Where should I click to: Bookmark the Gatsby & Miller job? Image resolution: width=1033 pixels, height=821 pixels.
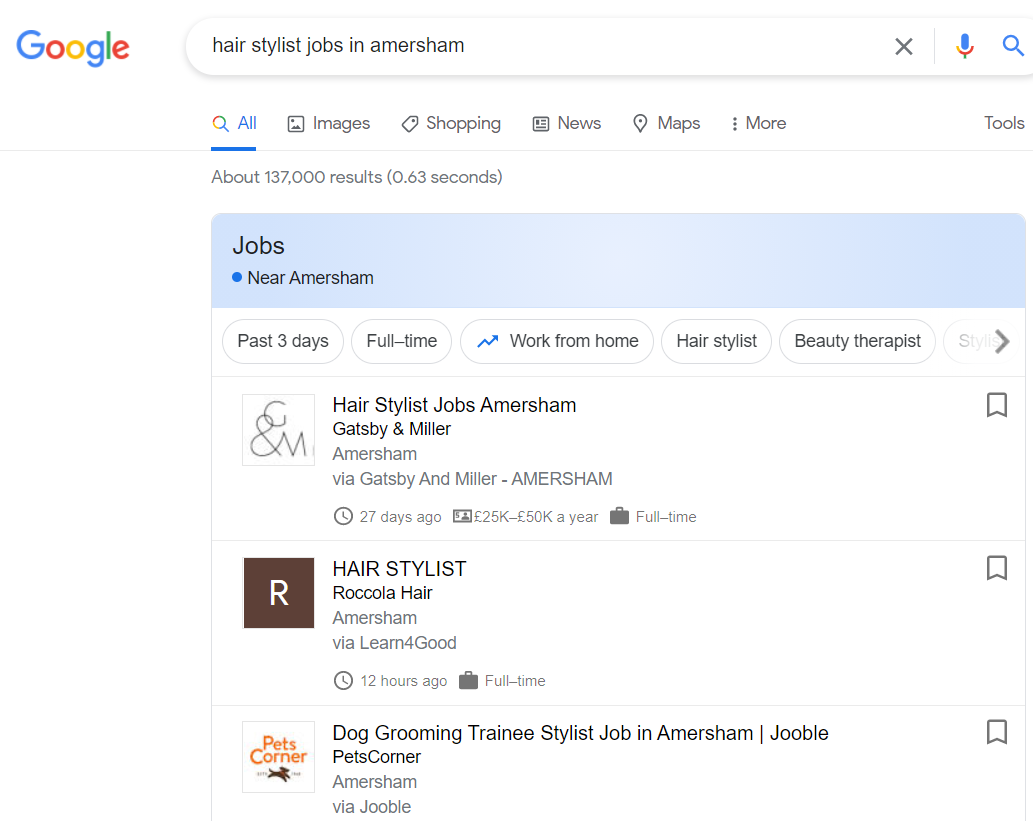997,405
